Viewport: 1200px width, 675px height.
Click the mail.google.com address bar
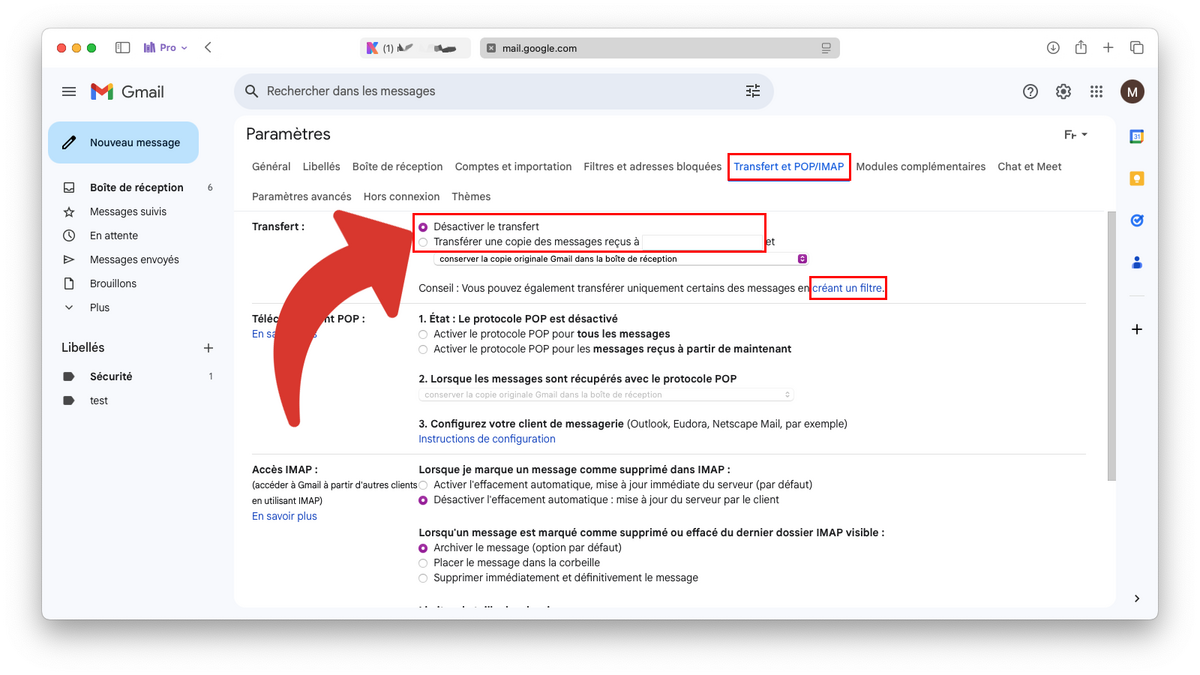coord(660,48)
